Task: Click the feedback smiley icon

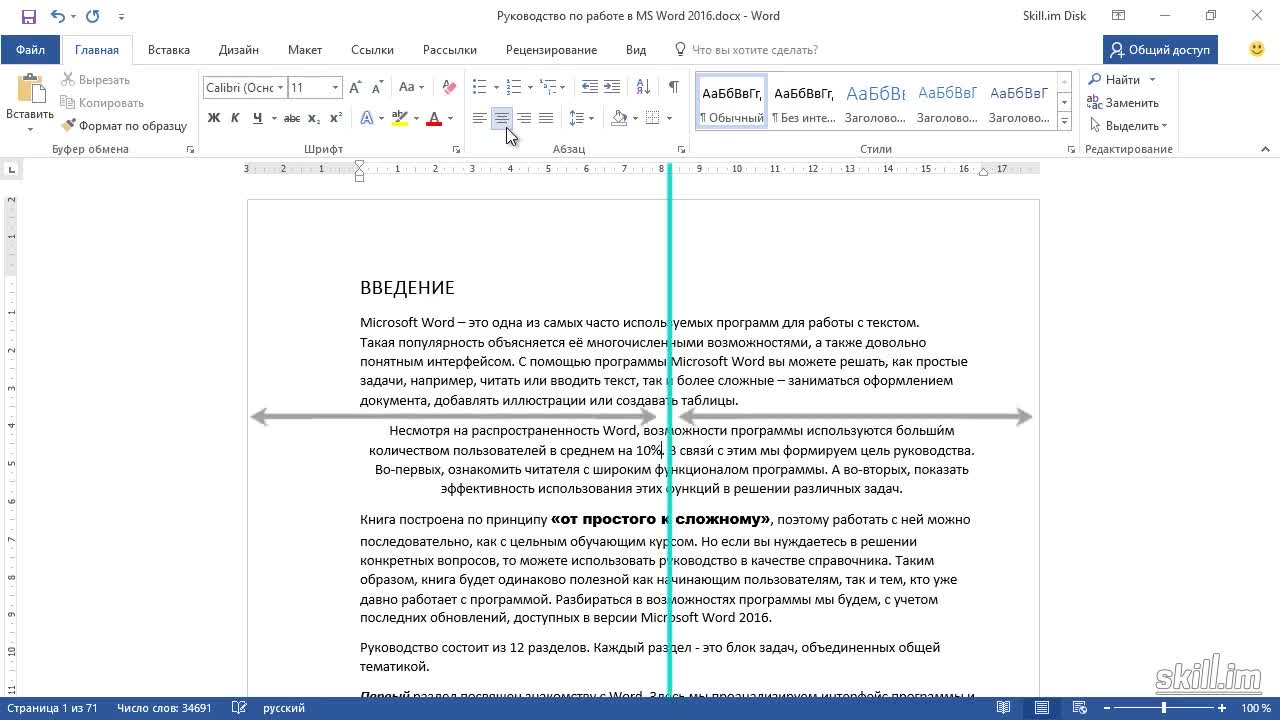Action: click(x=1257, y=49)
